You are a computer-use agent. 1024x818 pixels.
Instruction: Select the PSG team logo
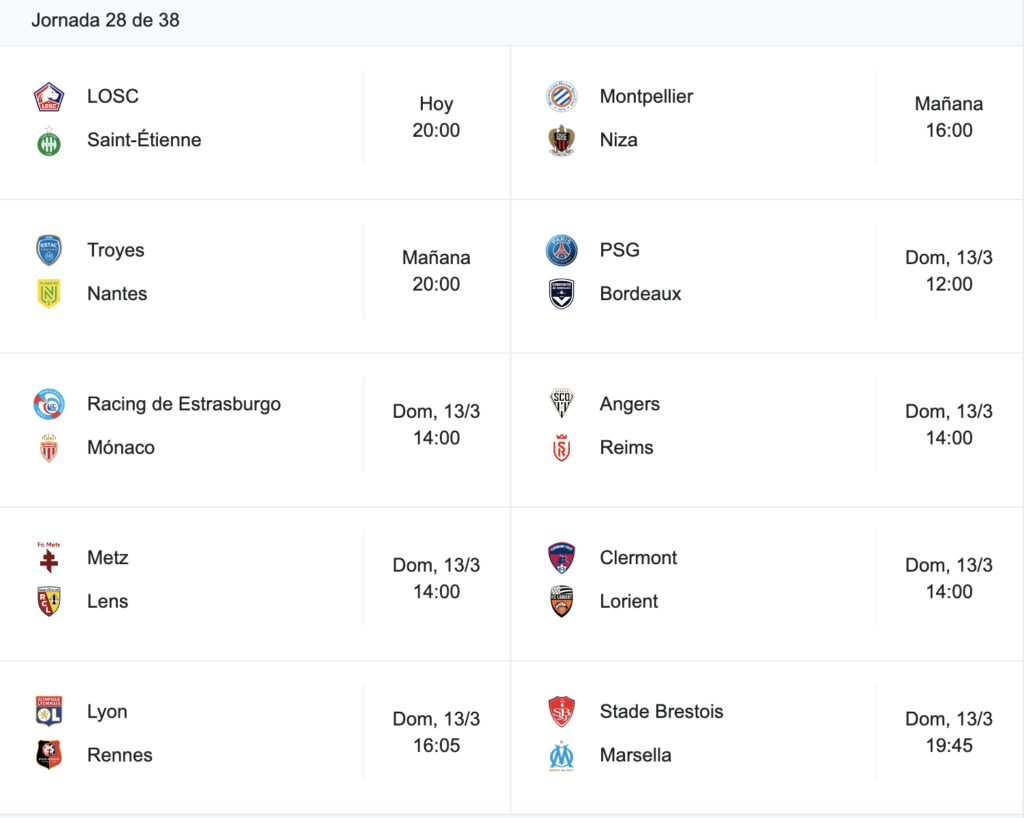562,251
